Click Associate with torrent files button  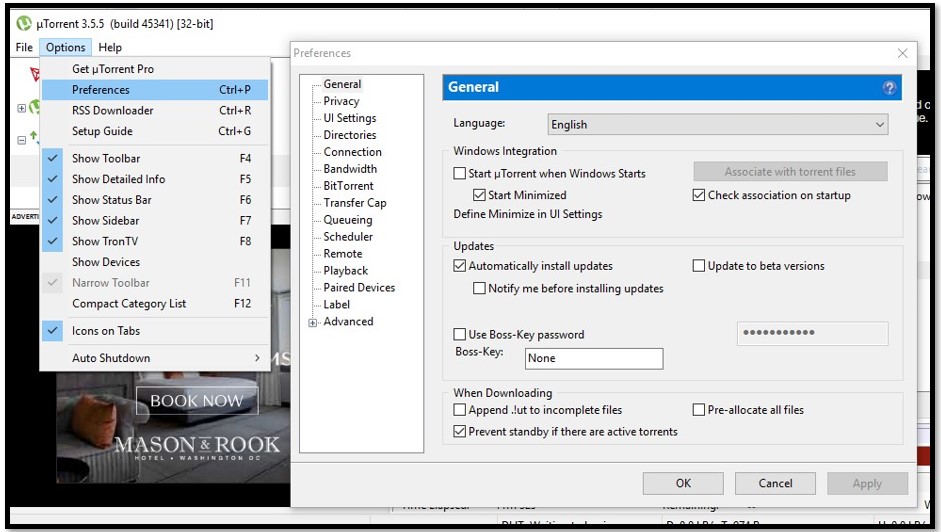tap(790, 172)
